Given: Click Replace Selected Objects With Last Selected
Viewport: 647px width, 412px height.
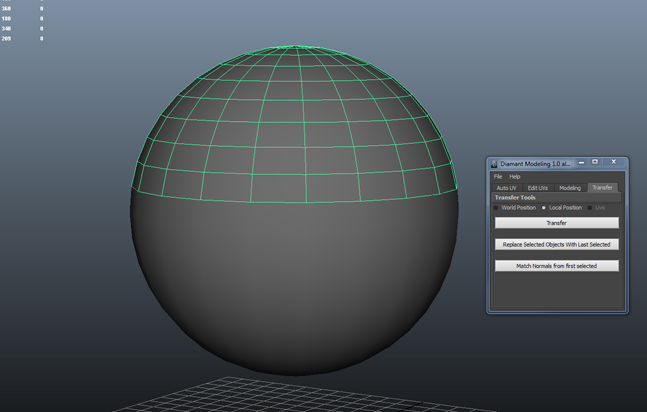Looking at the screenshot, I should click(556, 244).
